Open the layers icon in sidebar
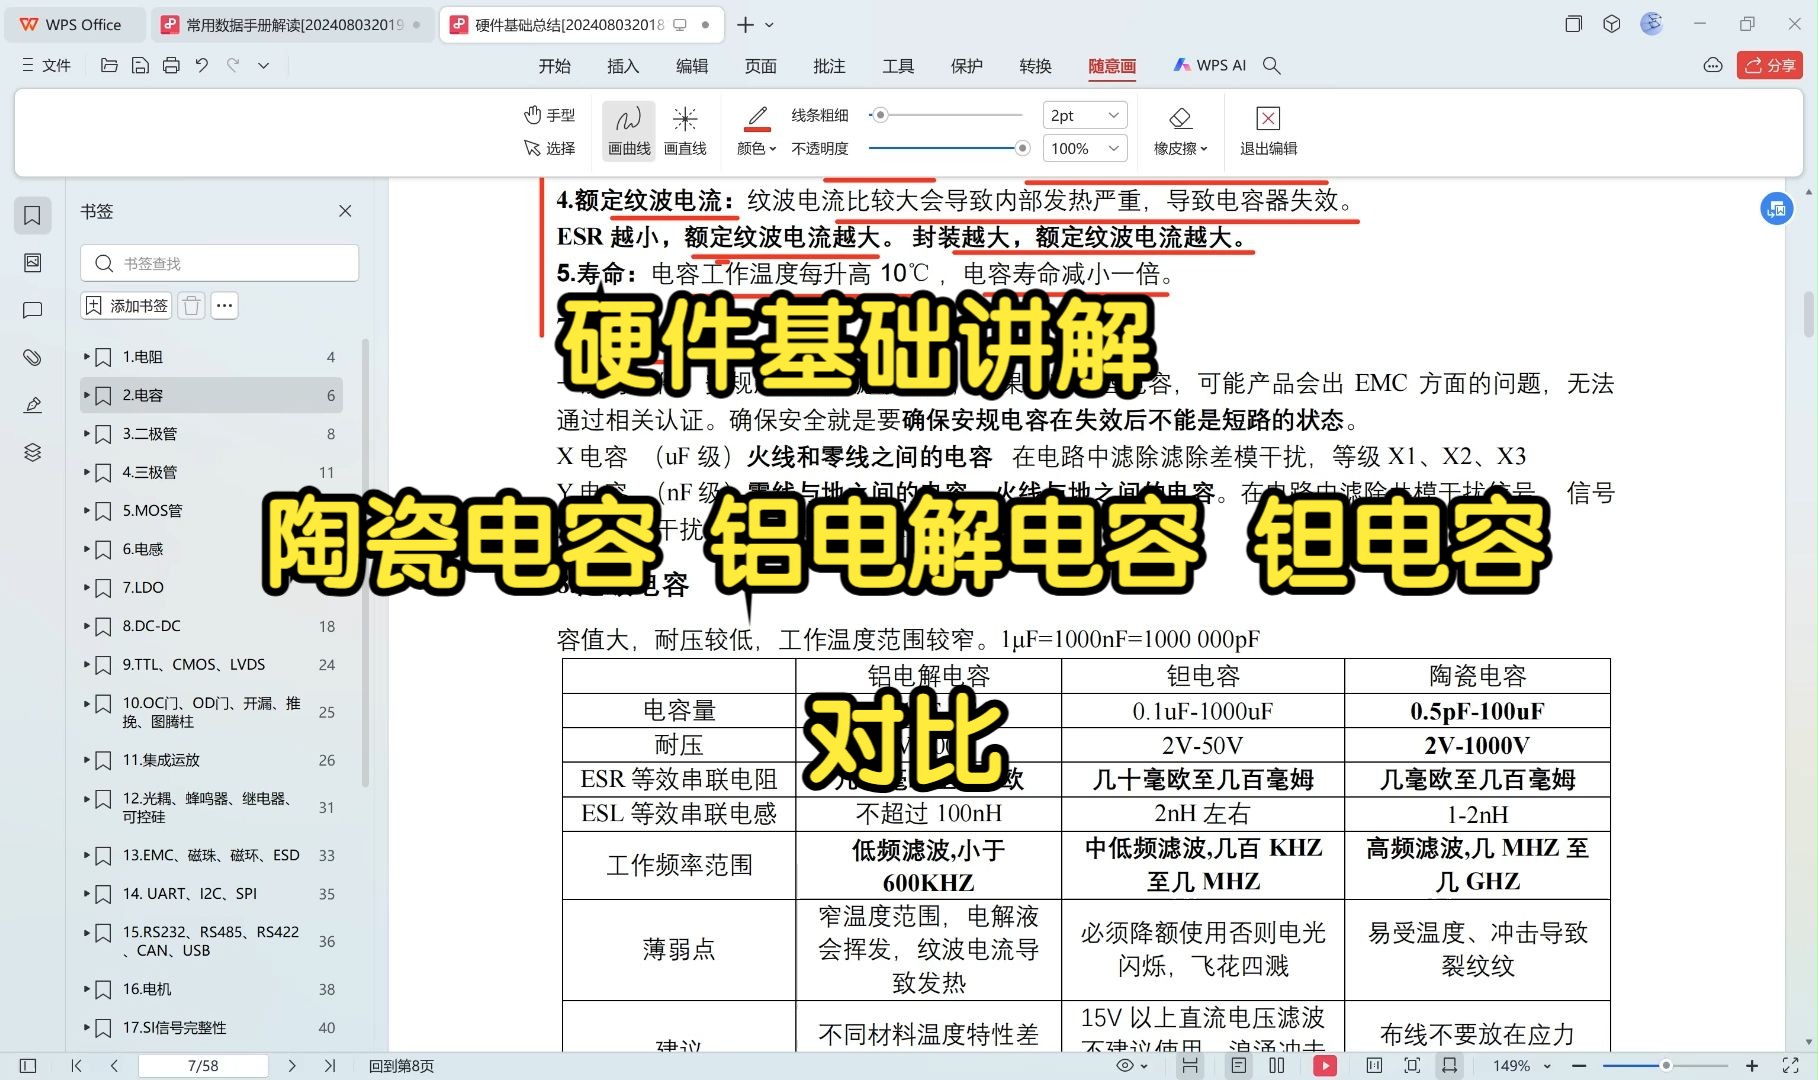The height and width of the screenshot is (1080, 1818). pyautogui.click(x=32, y=452)
